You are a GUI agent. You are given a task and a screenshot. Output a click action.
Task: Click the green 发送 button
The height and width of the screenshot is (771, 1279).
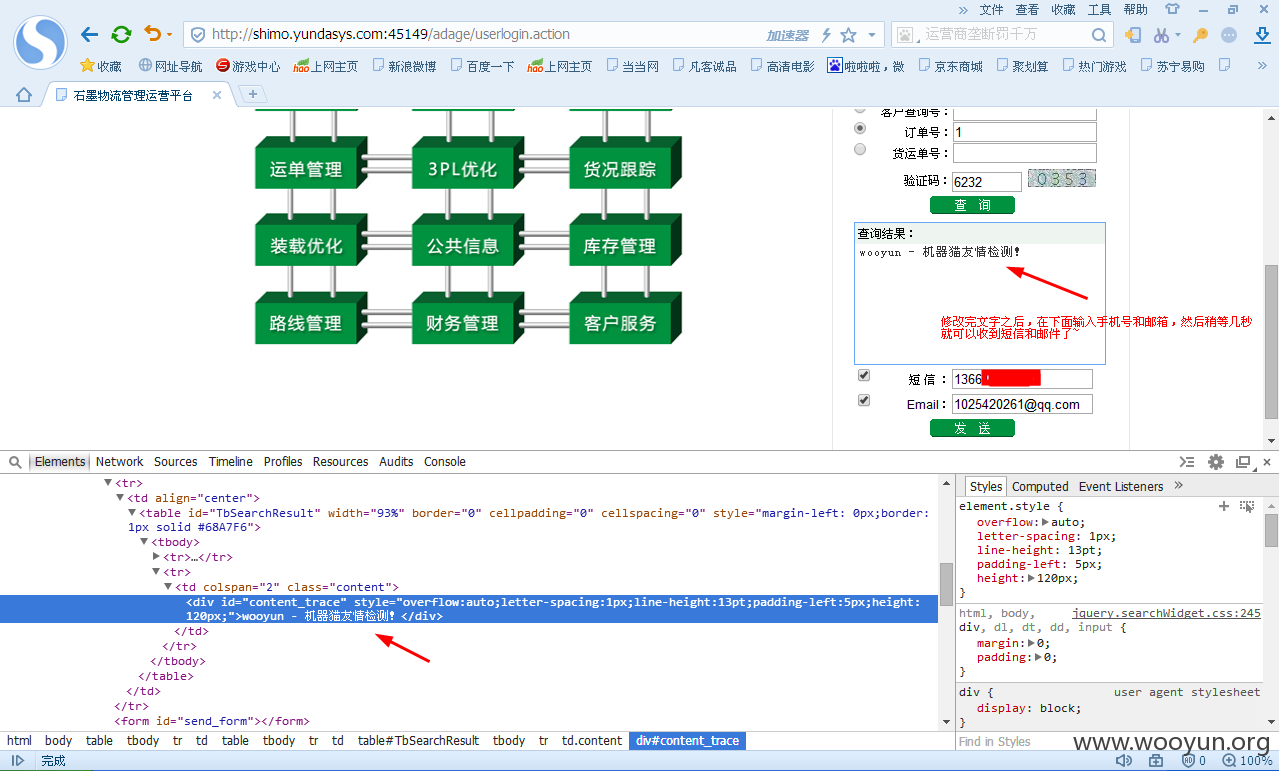coord(972,428)
